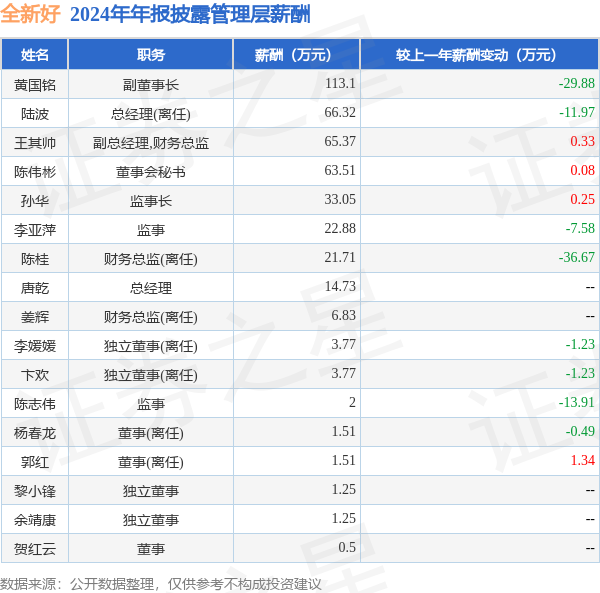Click change value 0.25
600x593 pixels.
[582, 200]
